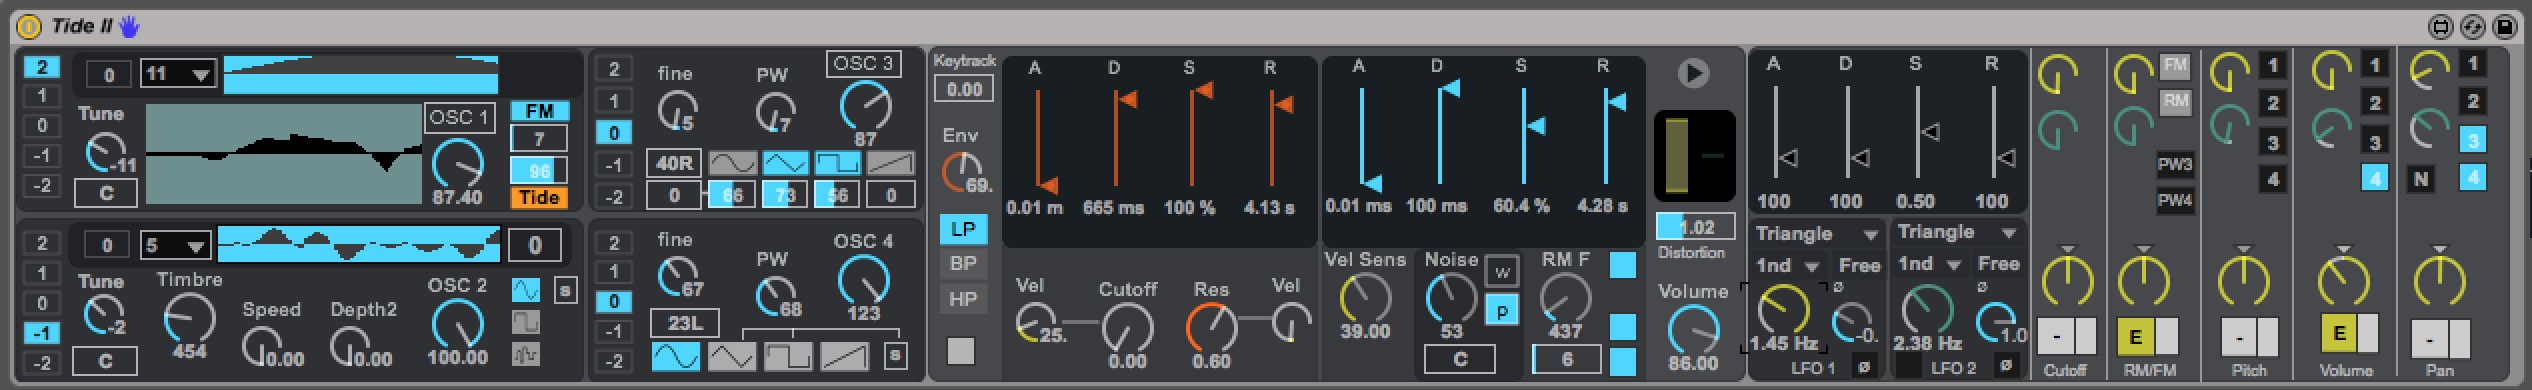The image size is (2532, 390).
Task: Open OSC 1 wavetable dropdown showing 11
Action: [178, 74]
